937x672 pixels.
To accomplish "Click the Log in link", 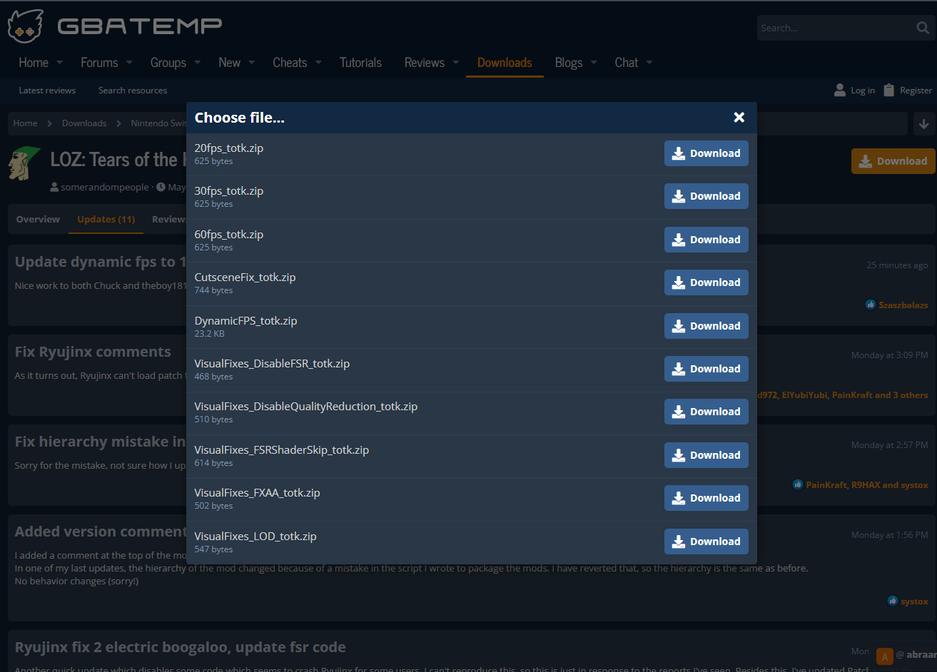I will (862, 91).
